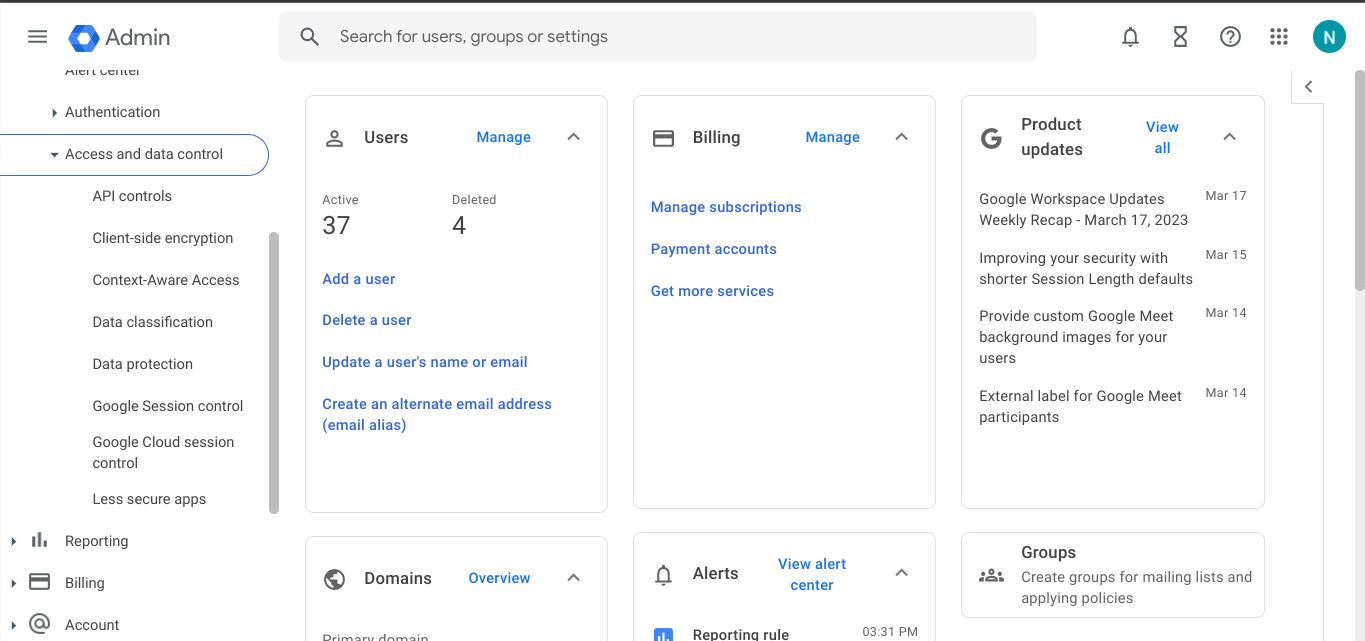Image resolution: width=1365 pixels, height=641 pixels.
Task: Select Authentication in sidebar
Action: point(112,112)
